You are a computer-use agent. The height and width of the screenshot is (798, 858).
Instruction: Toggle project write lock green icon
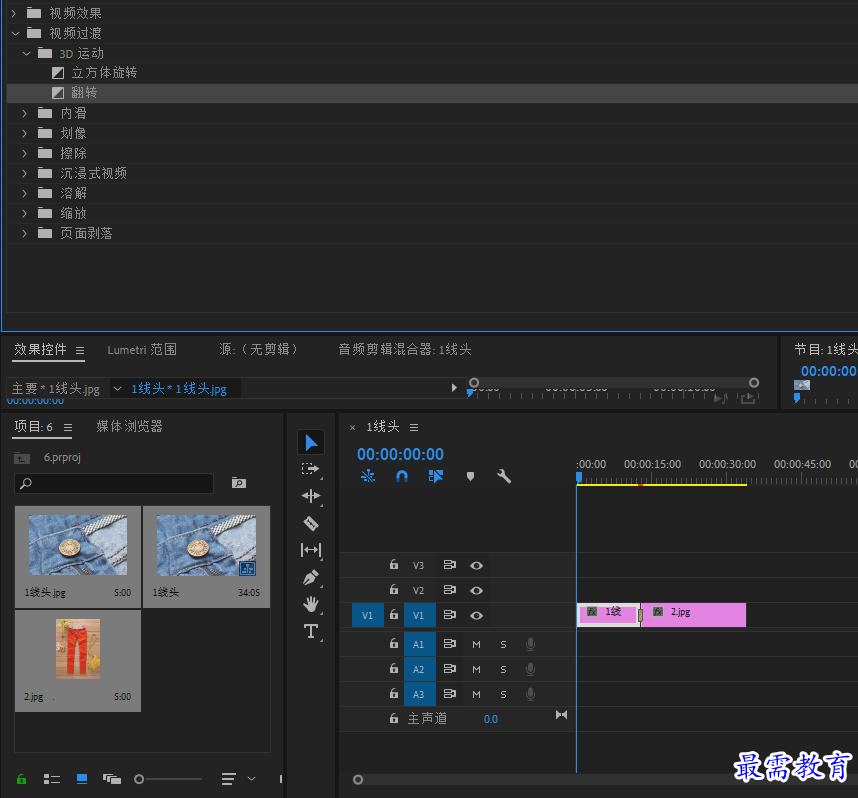click(21, 779)
